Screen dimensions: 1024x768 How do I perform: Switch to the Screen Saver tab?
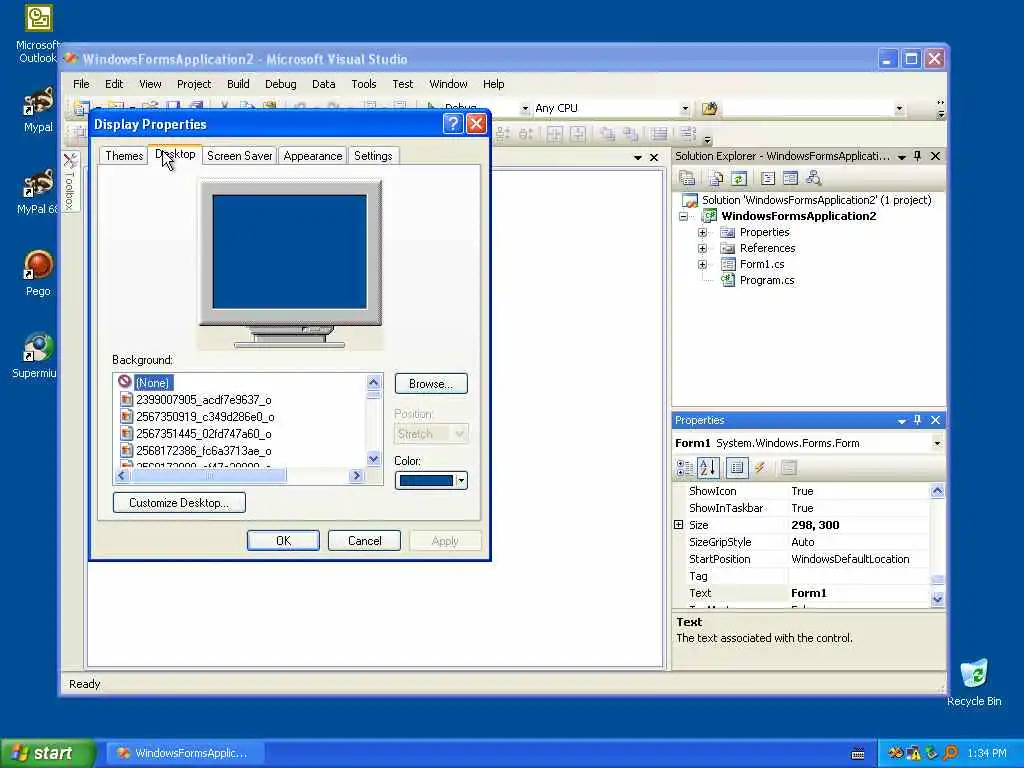(x=240, y=156)
